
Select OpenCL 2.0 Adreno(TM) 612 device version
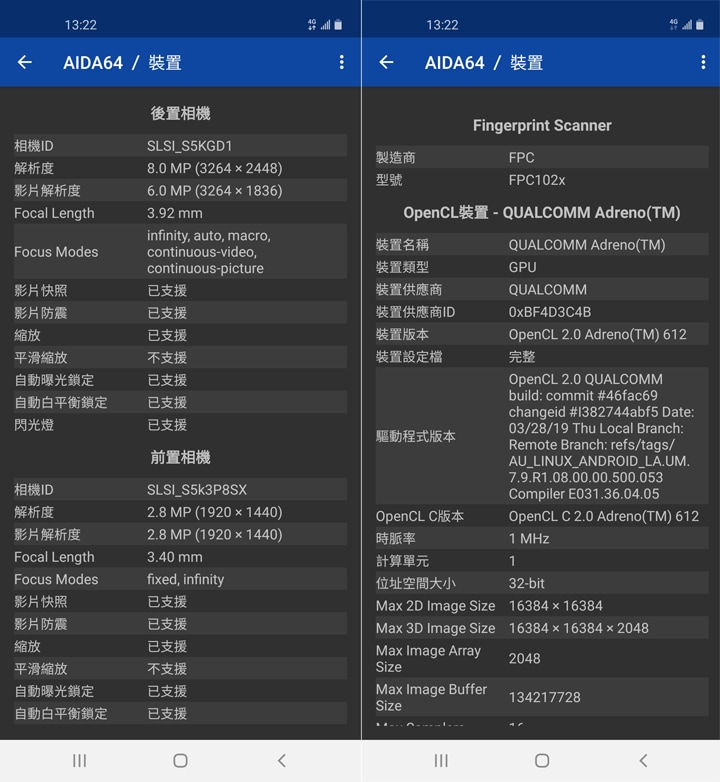point(597,335)
